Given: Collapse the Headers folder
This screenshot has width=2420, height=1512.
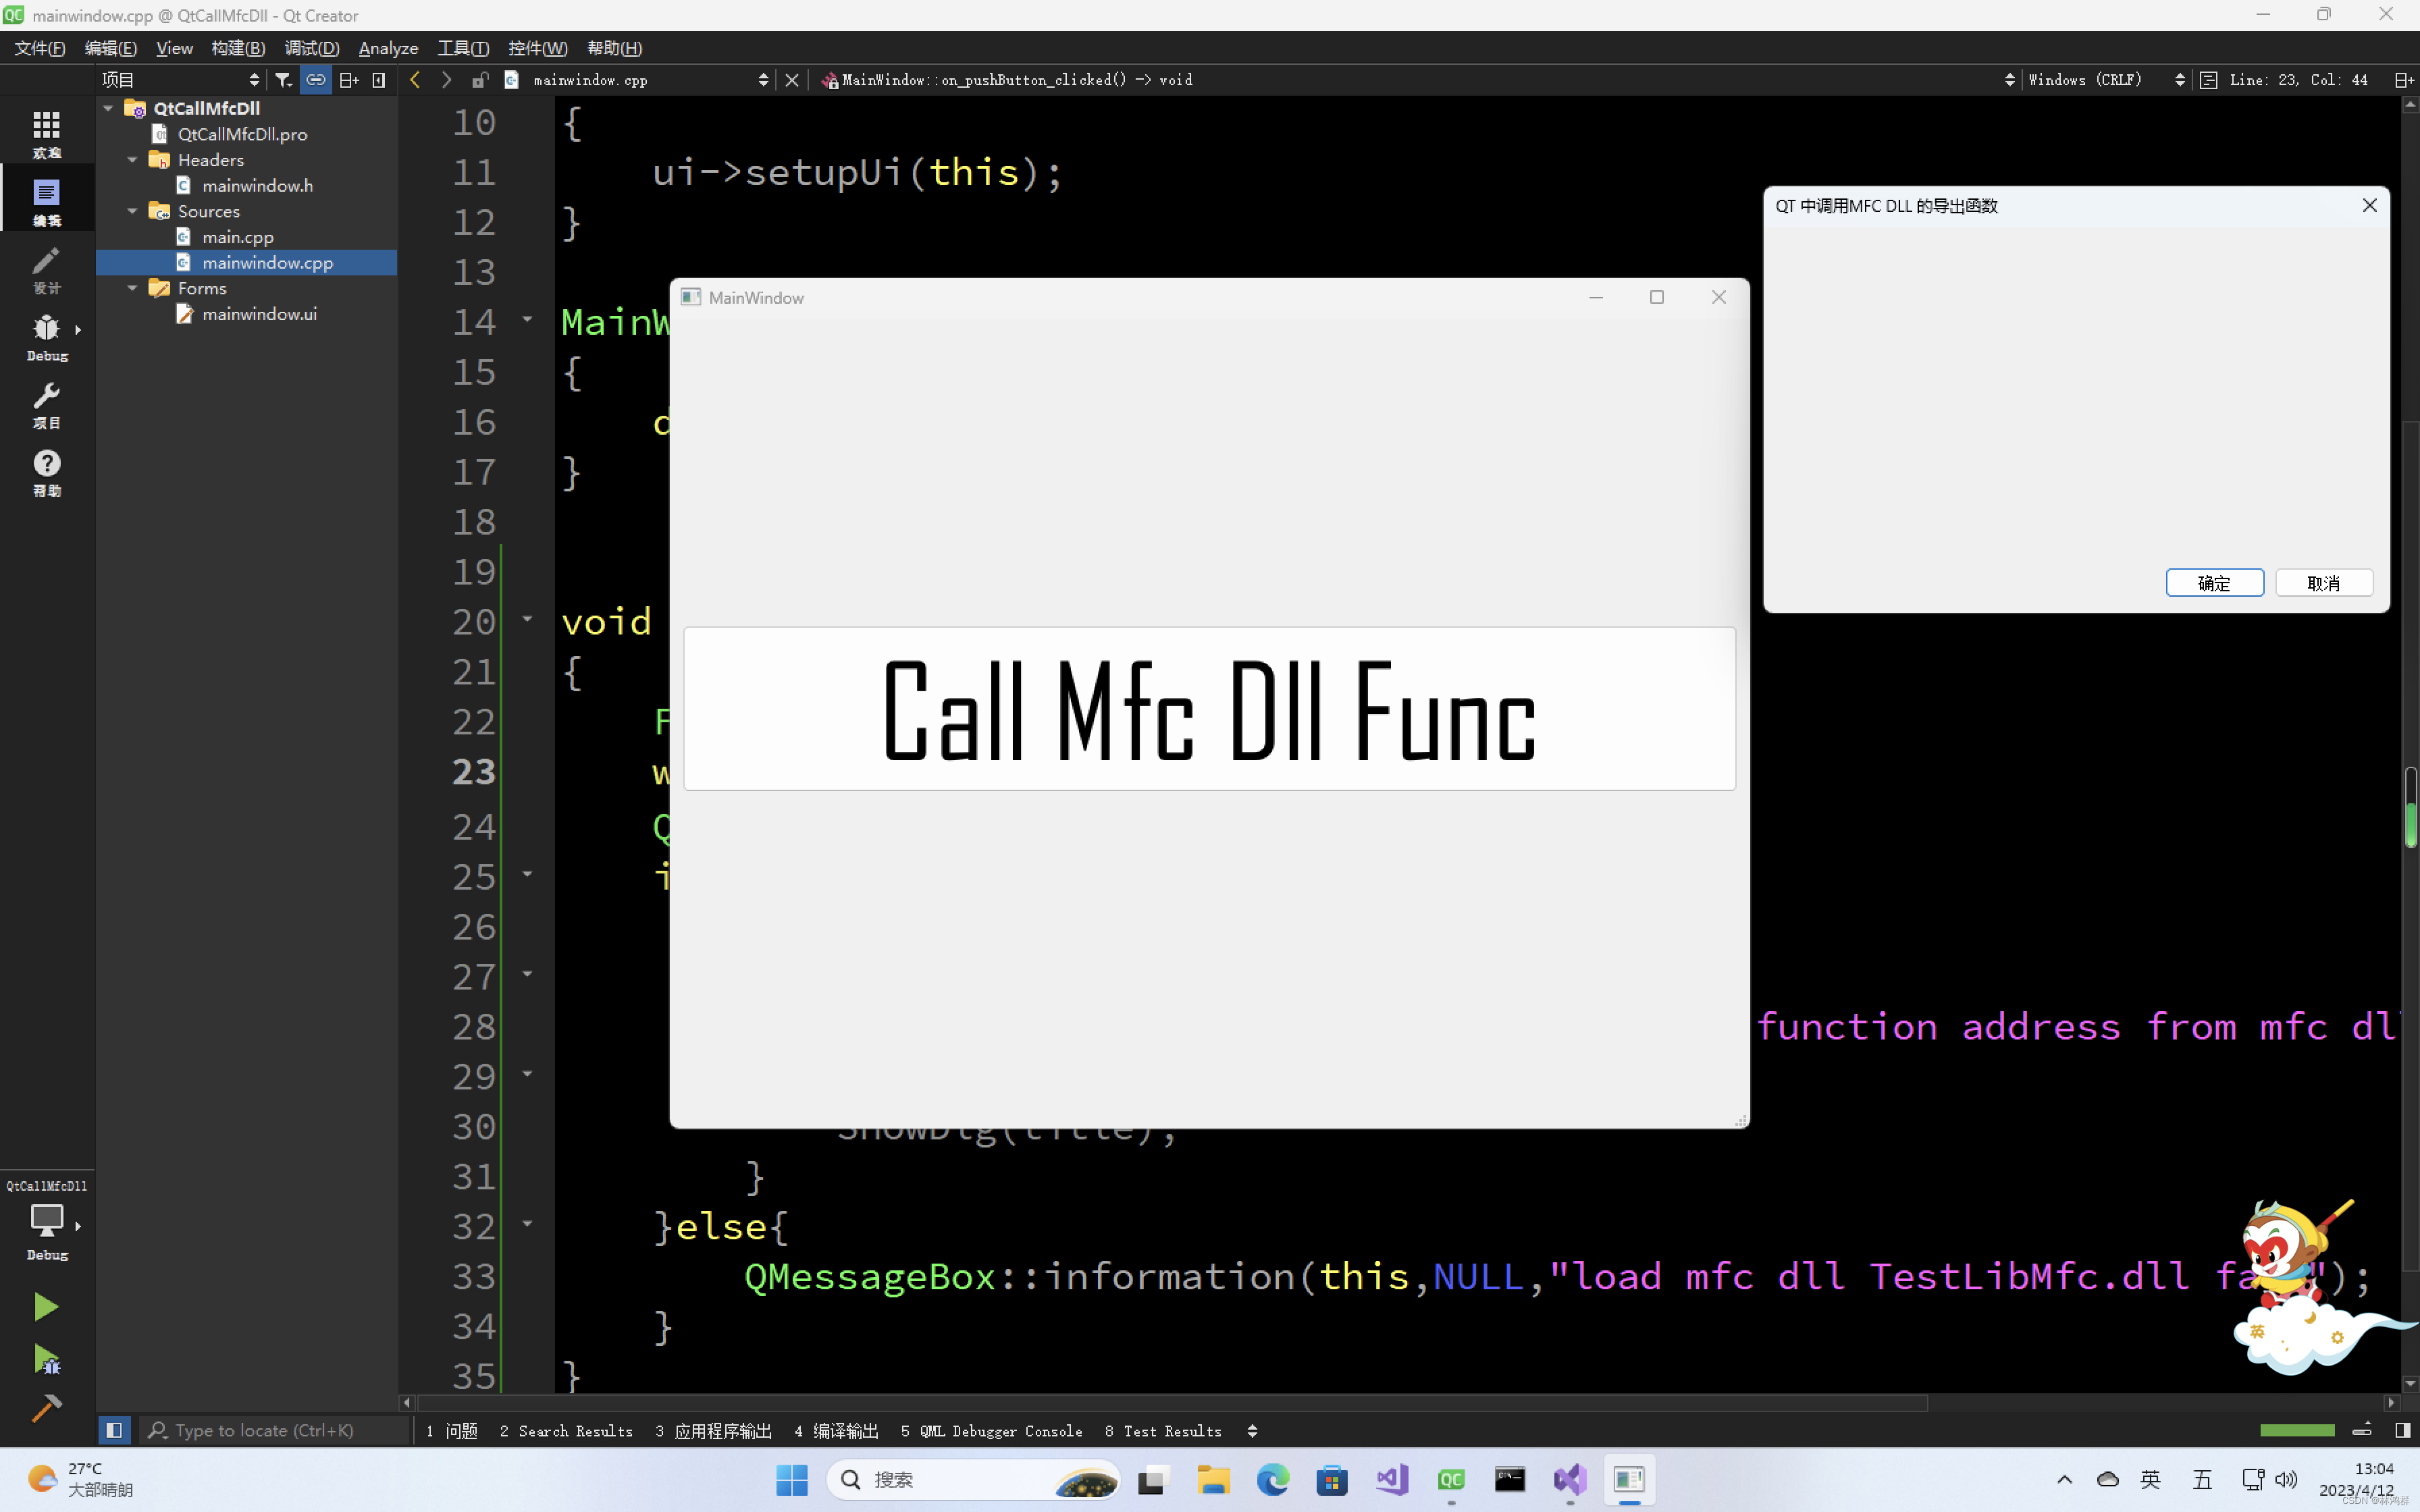Looking at the screenshot, I should 132,160.
